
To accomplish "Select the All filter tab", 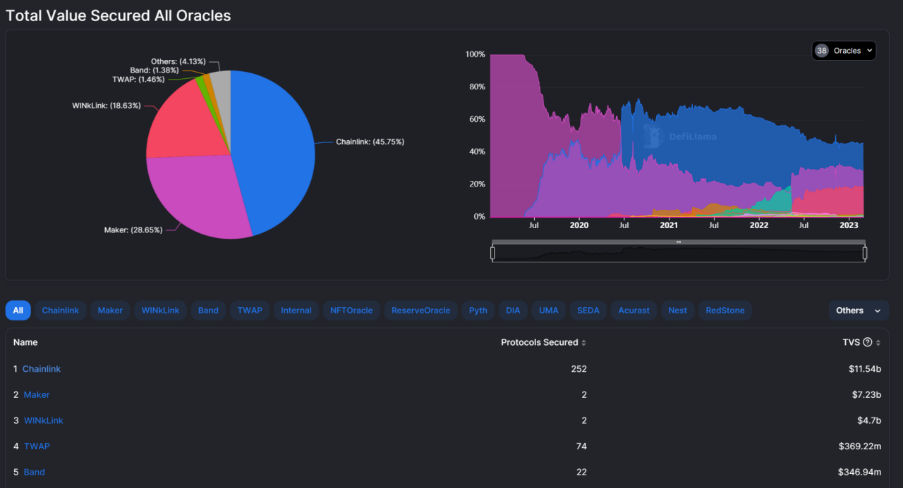I will (18, 311).
